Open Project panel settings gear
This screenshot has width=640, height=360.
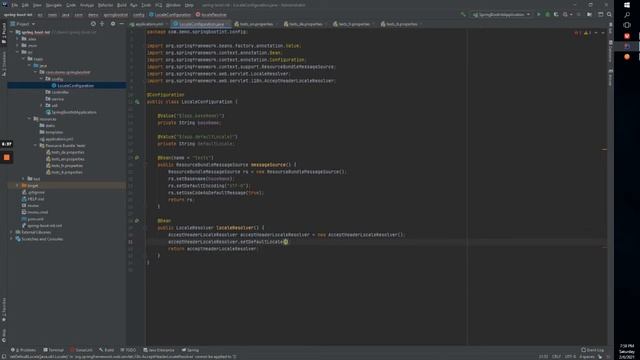click(x=113, y=24)
